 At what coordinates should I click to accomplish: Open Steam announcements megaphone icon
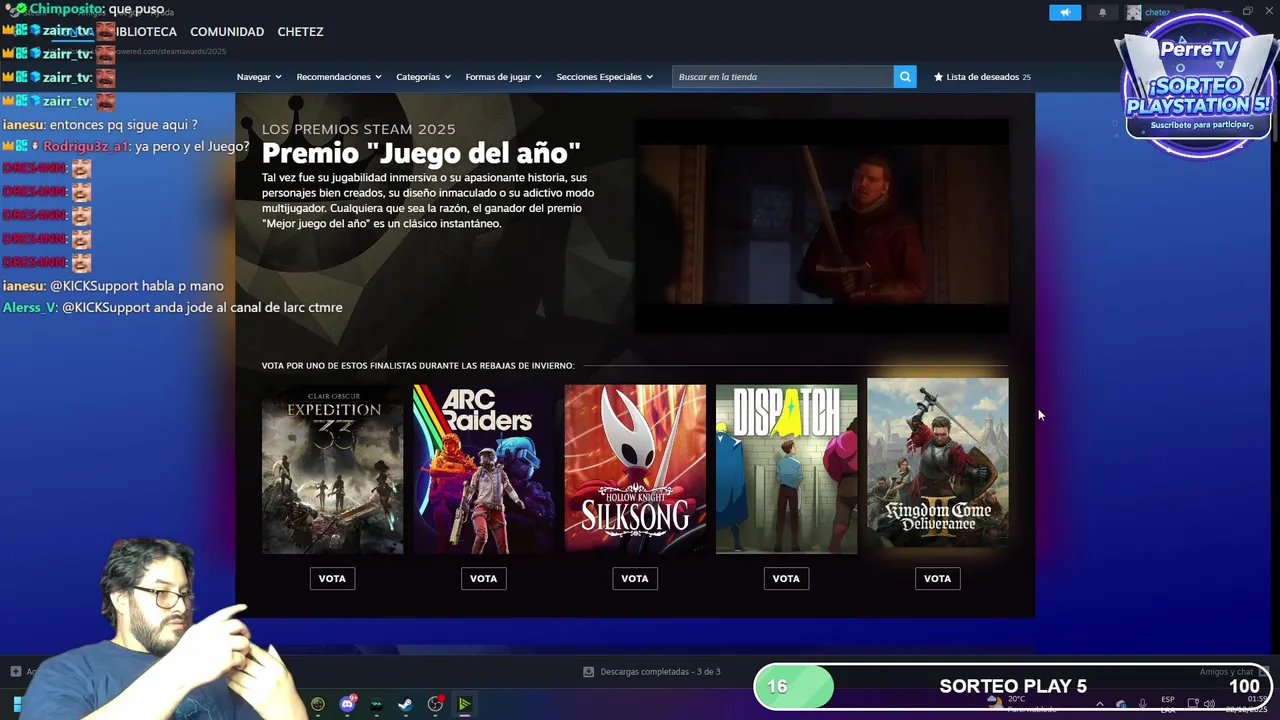[1064, 12]
